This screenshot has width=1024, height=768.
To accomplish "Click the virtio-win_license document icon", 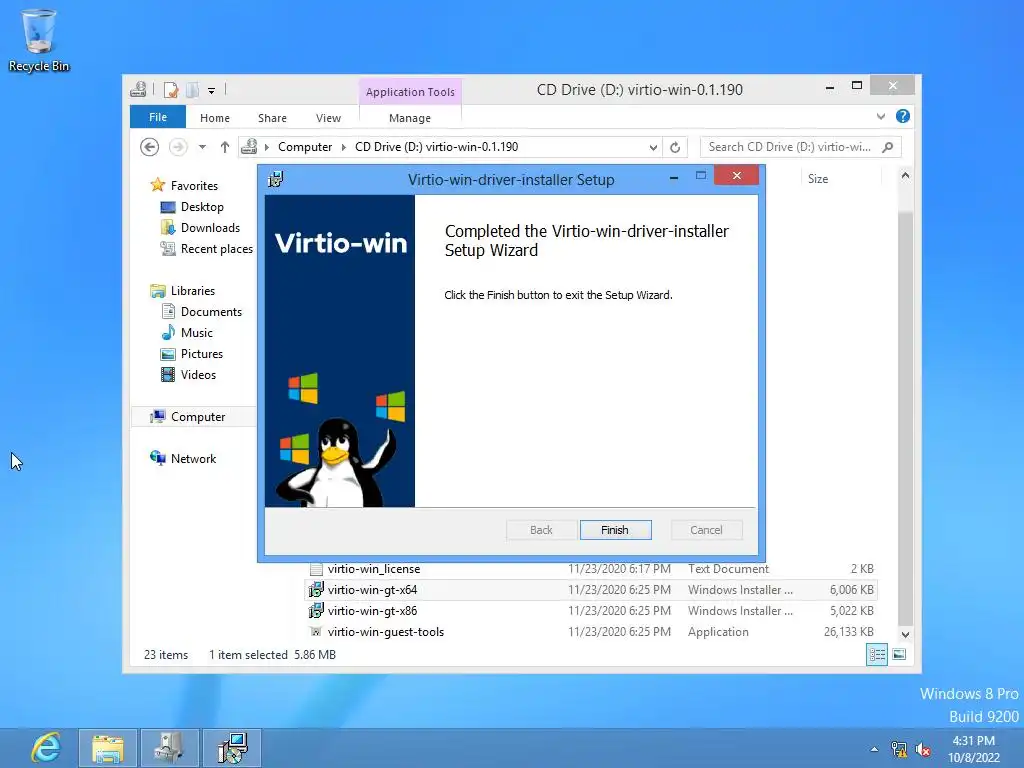I will click(x=316, y=569).
